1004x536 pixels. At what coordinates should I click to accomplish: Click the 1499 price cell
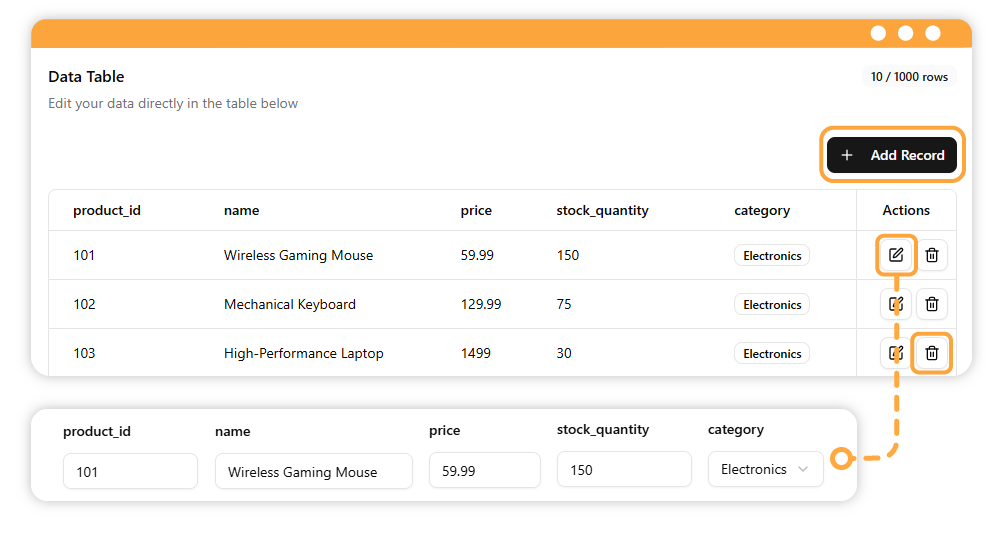[x=476, y=353]
